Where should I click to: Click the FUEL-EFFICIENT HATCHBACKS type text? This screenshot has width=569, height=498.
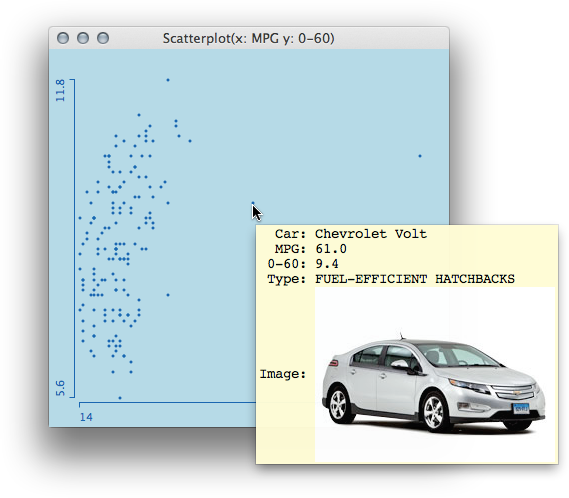[415, 279]
